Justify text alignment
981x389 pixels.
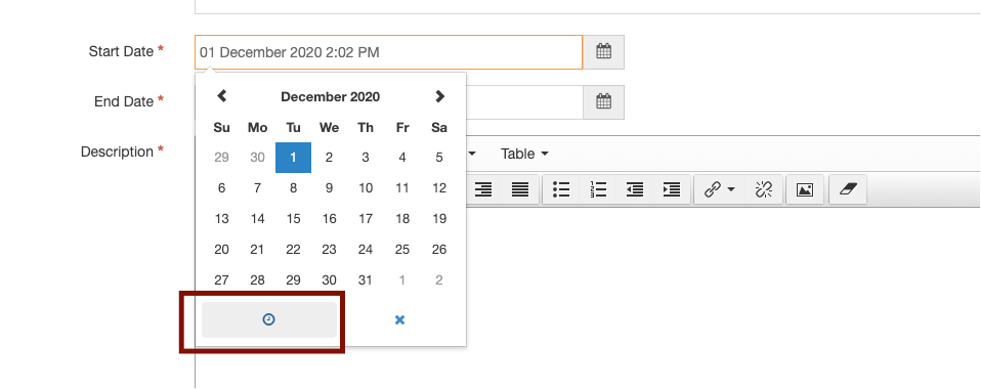tap(520, 189)
